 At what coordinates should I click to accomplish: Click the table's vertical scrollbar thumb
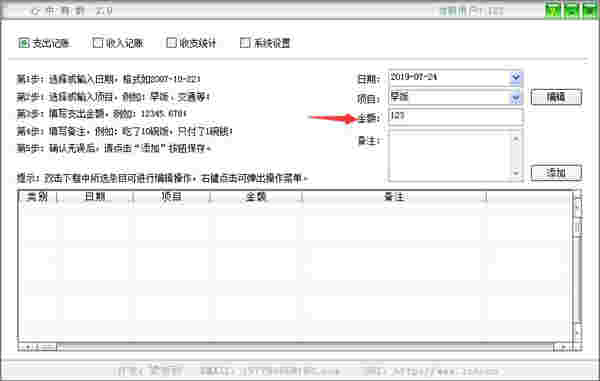578,228
